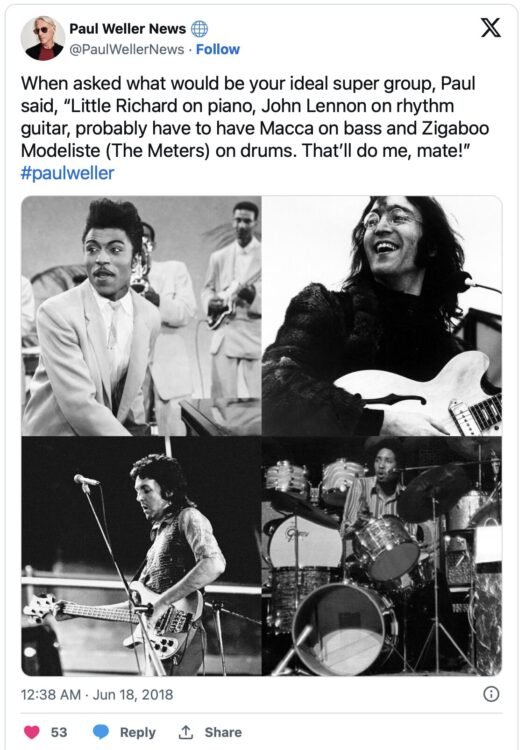Click the share upload arrow icon
This screenshot has width=525, height=750.
click(185, 731)
